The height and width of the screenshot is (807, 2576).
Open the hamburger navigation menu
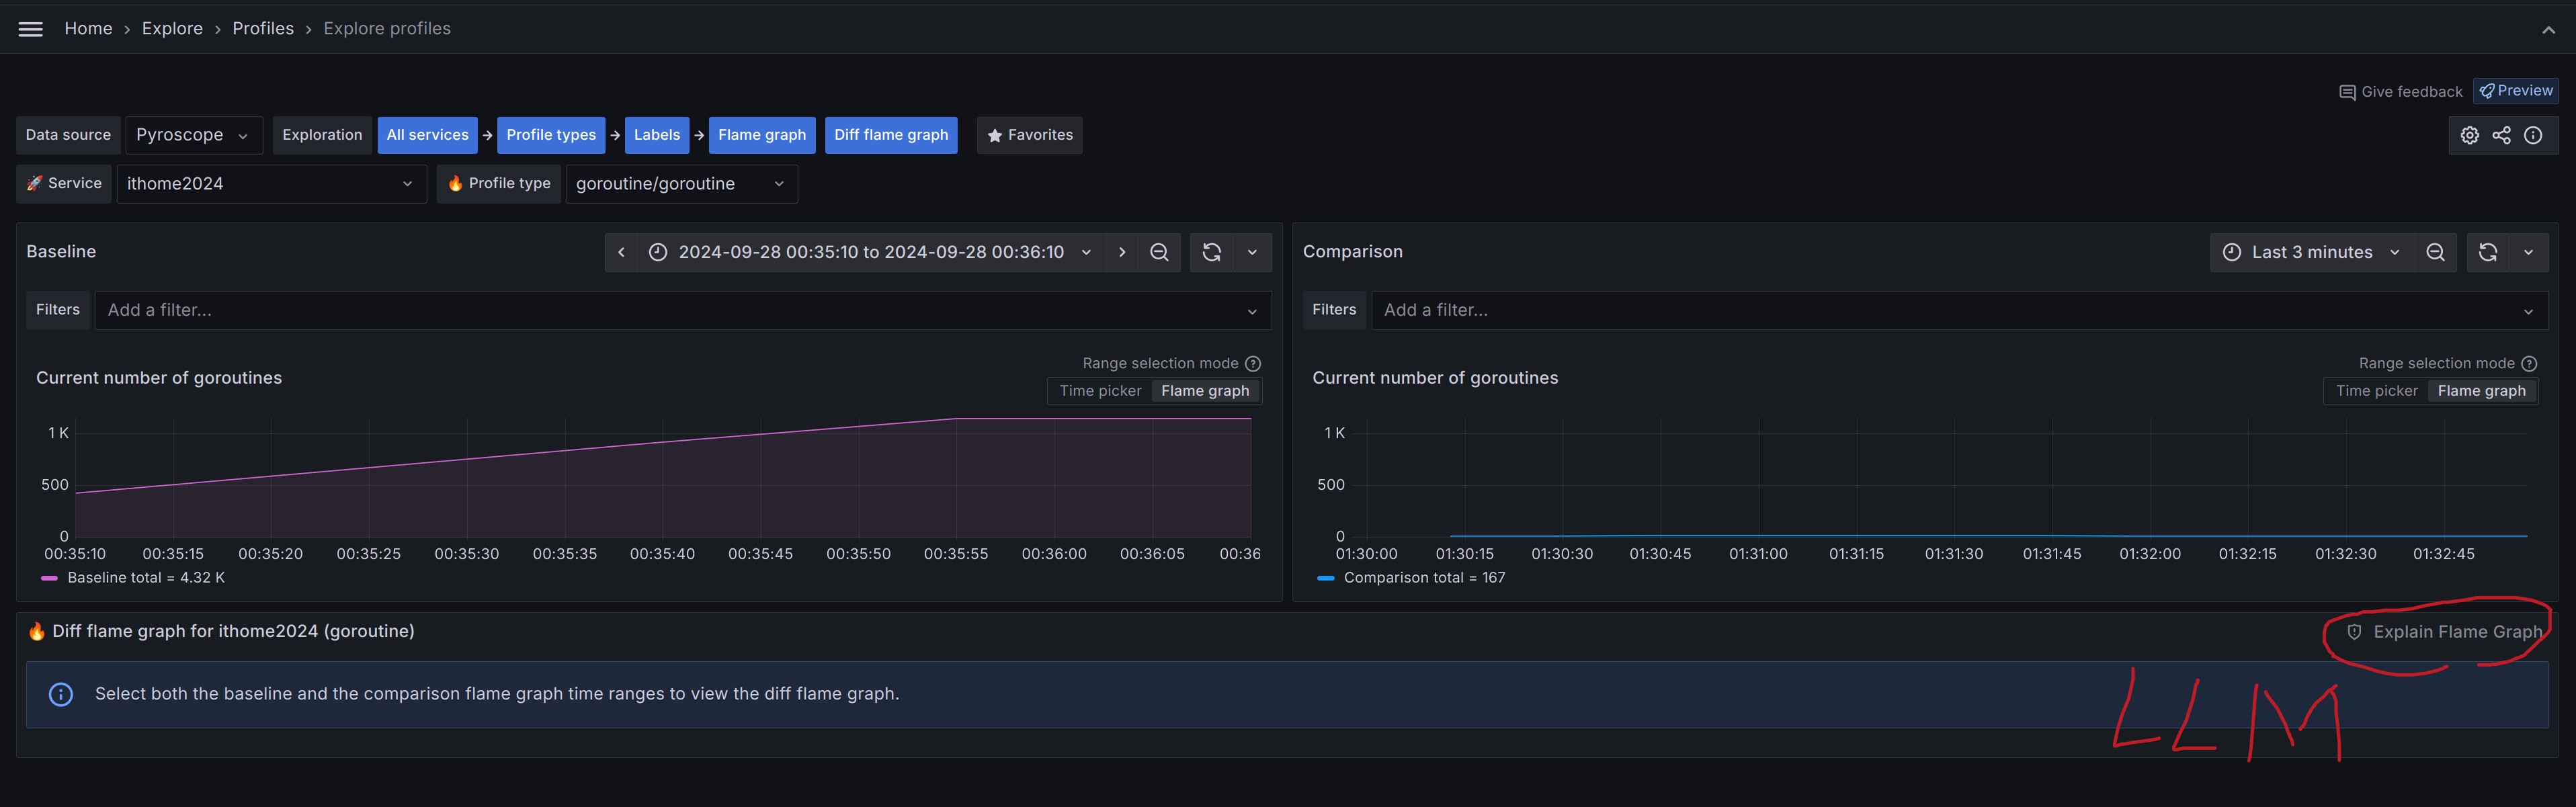point(30,29)
